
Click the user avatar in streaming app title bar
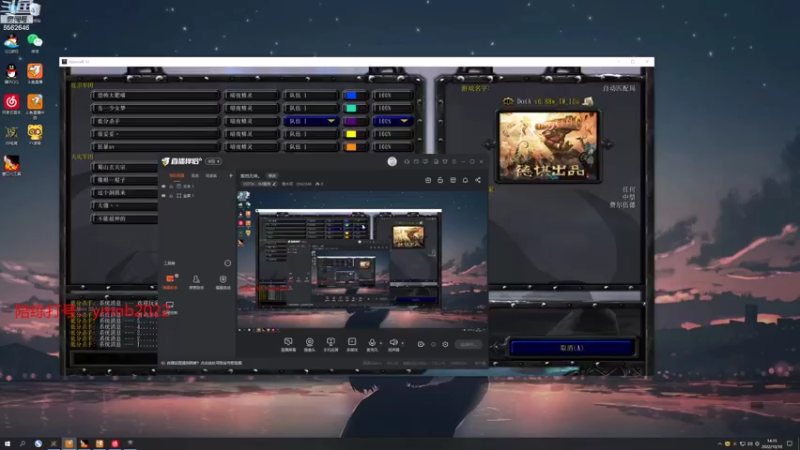pyautogui.click(x=392, y=161)
